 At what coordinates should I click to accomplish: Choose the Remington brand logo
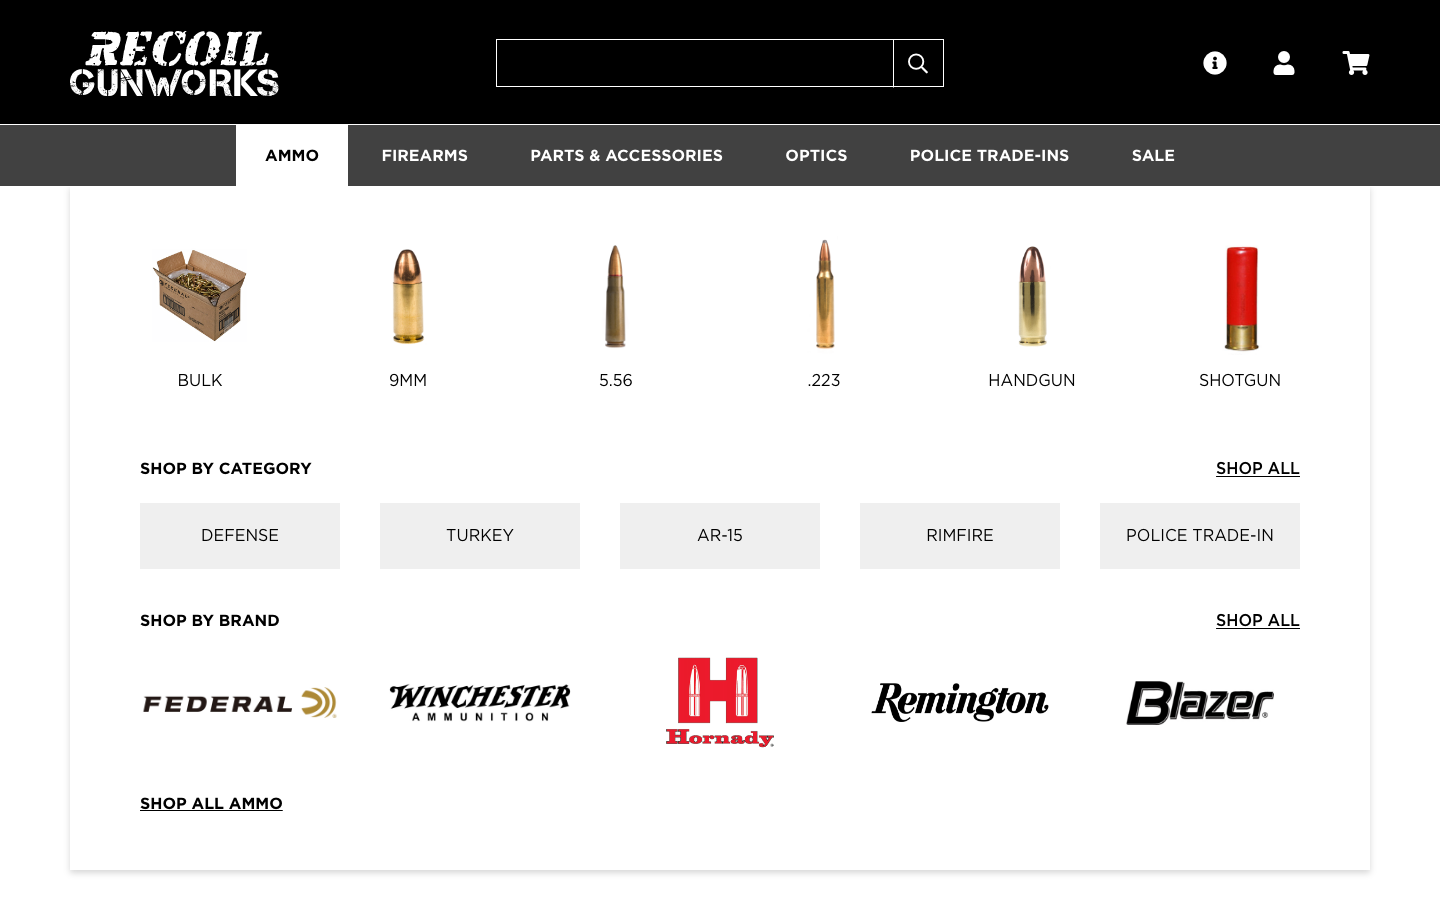click(960, 701)
